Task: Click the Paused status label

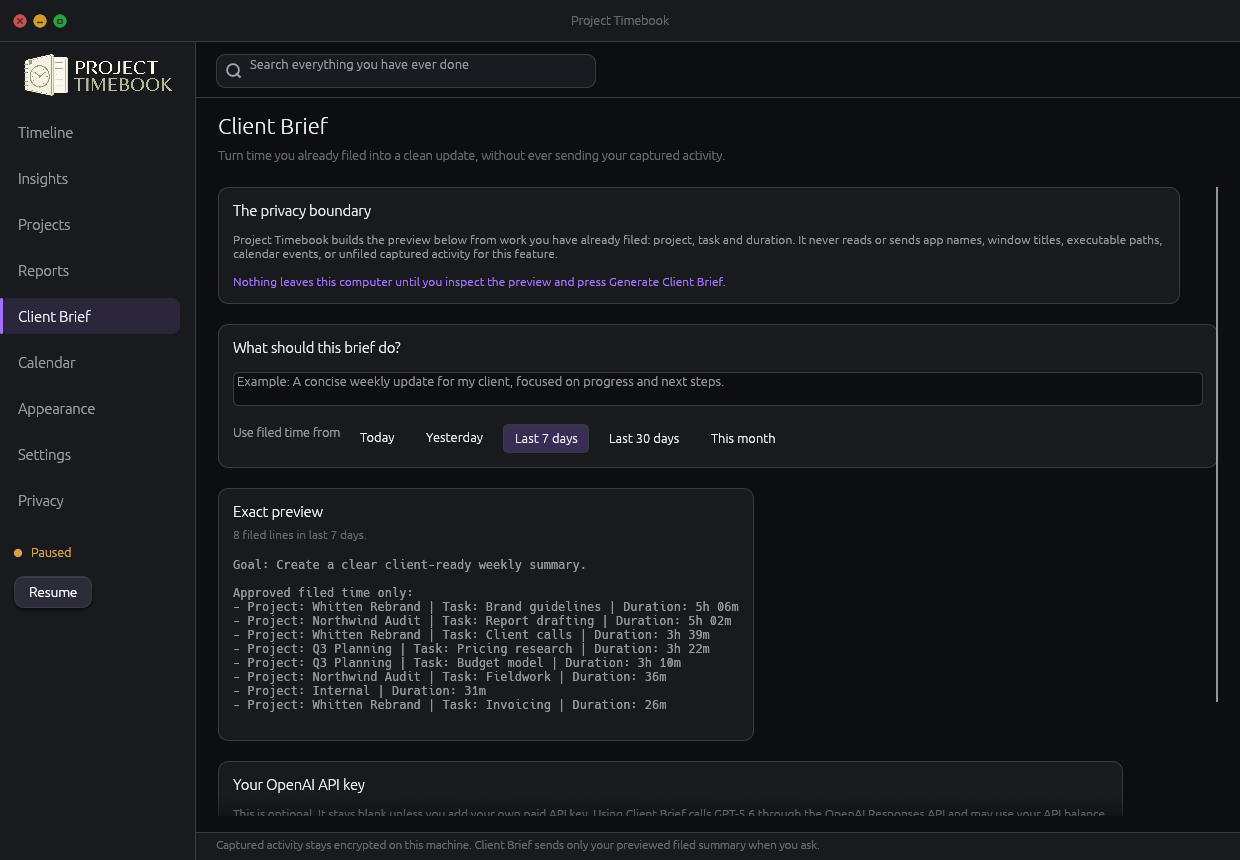Action: [x=51, y=553]
